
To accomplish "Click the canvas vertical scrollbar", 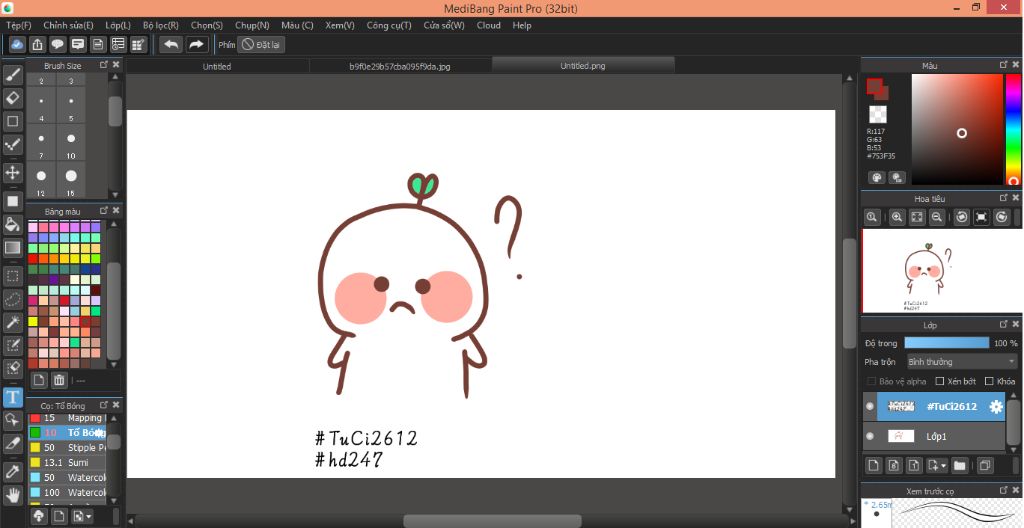I will pyautogui.click(x=849, y=293).
